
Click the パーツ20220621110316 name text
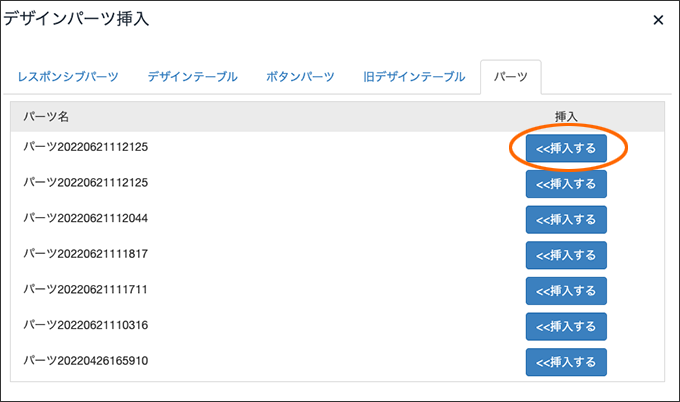pos(85,325)
